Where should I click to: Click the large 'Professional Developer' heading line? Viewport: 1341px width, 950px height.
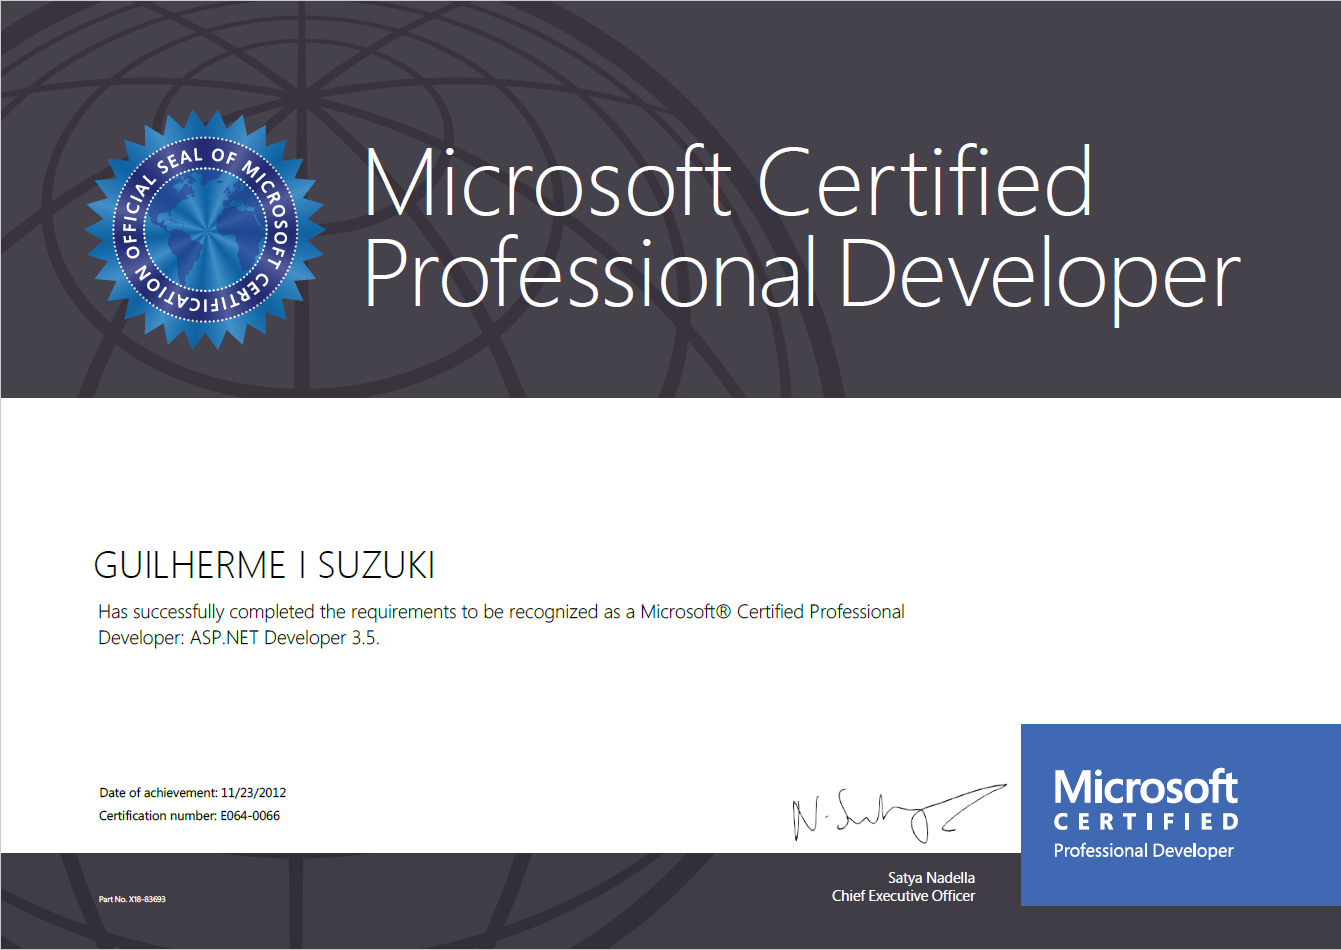point(801,275)
